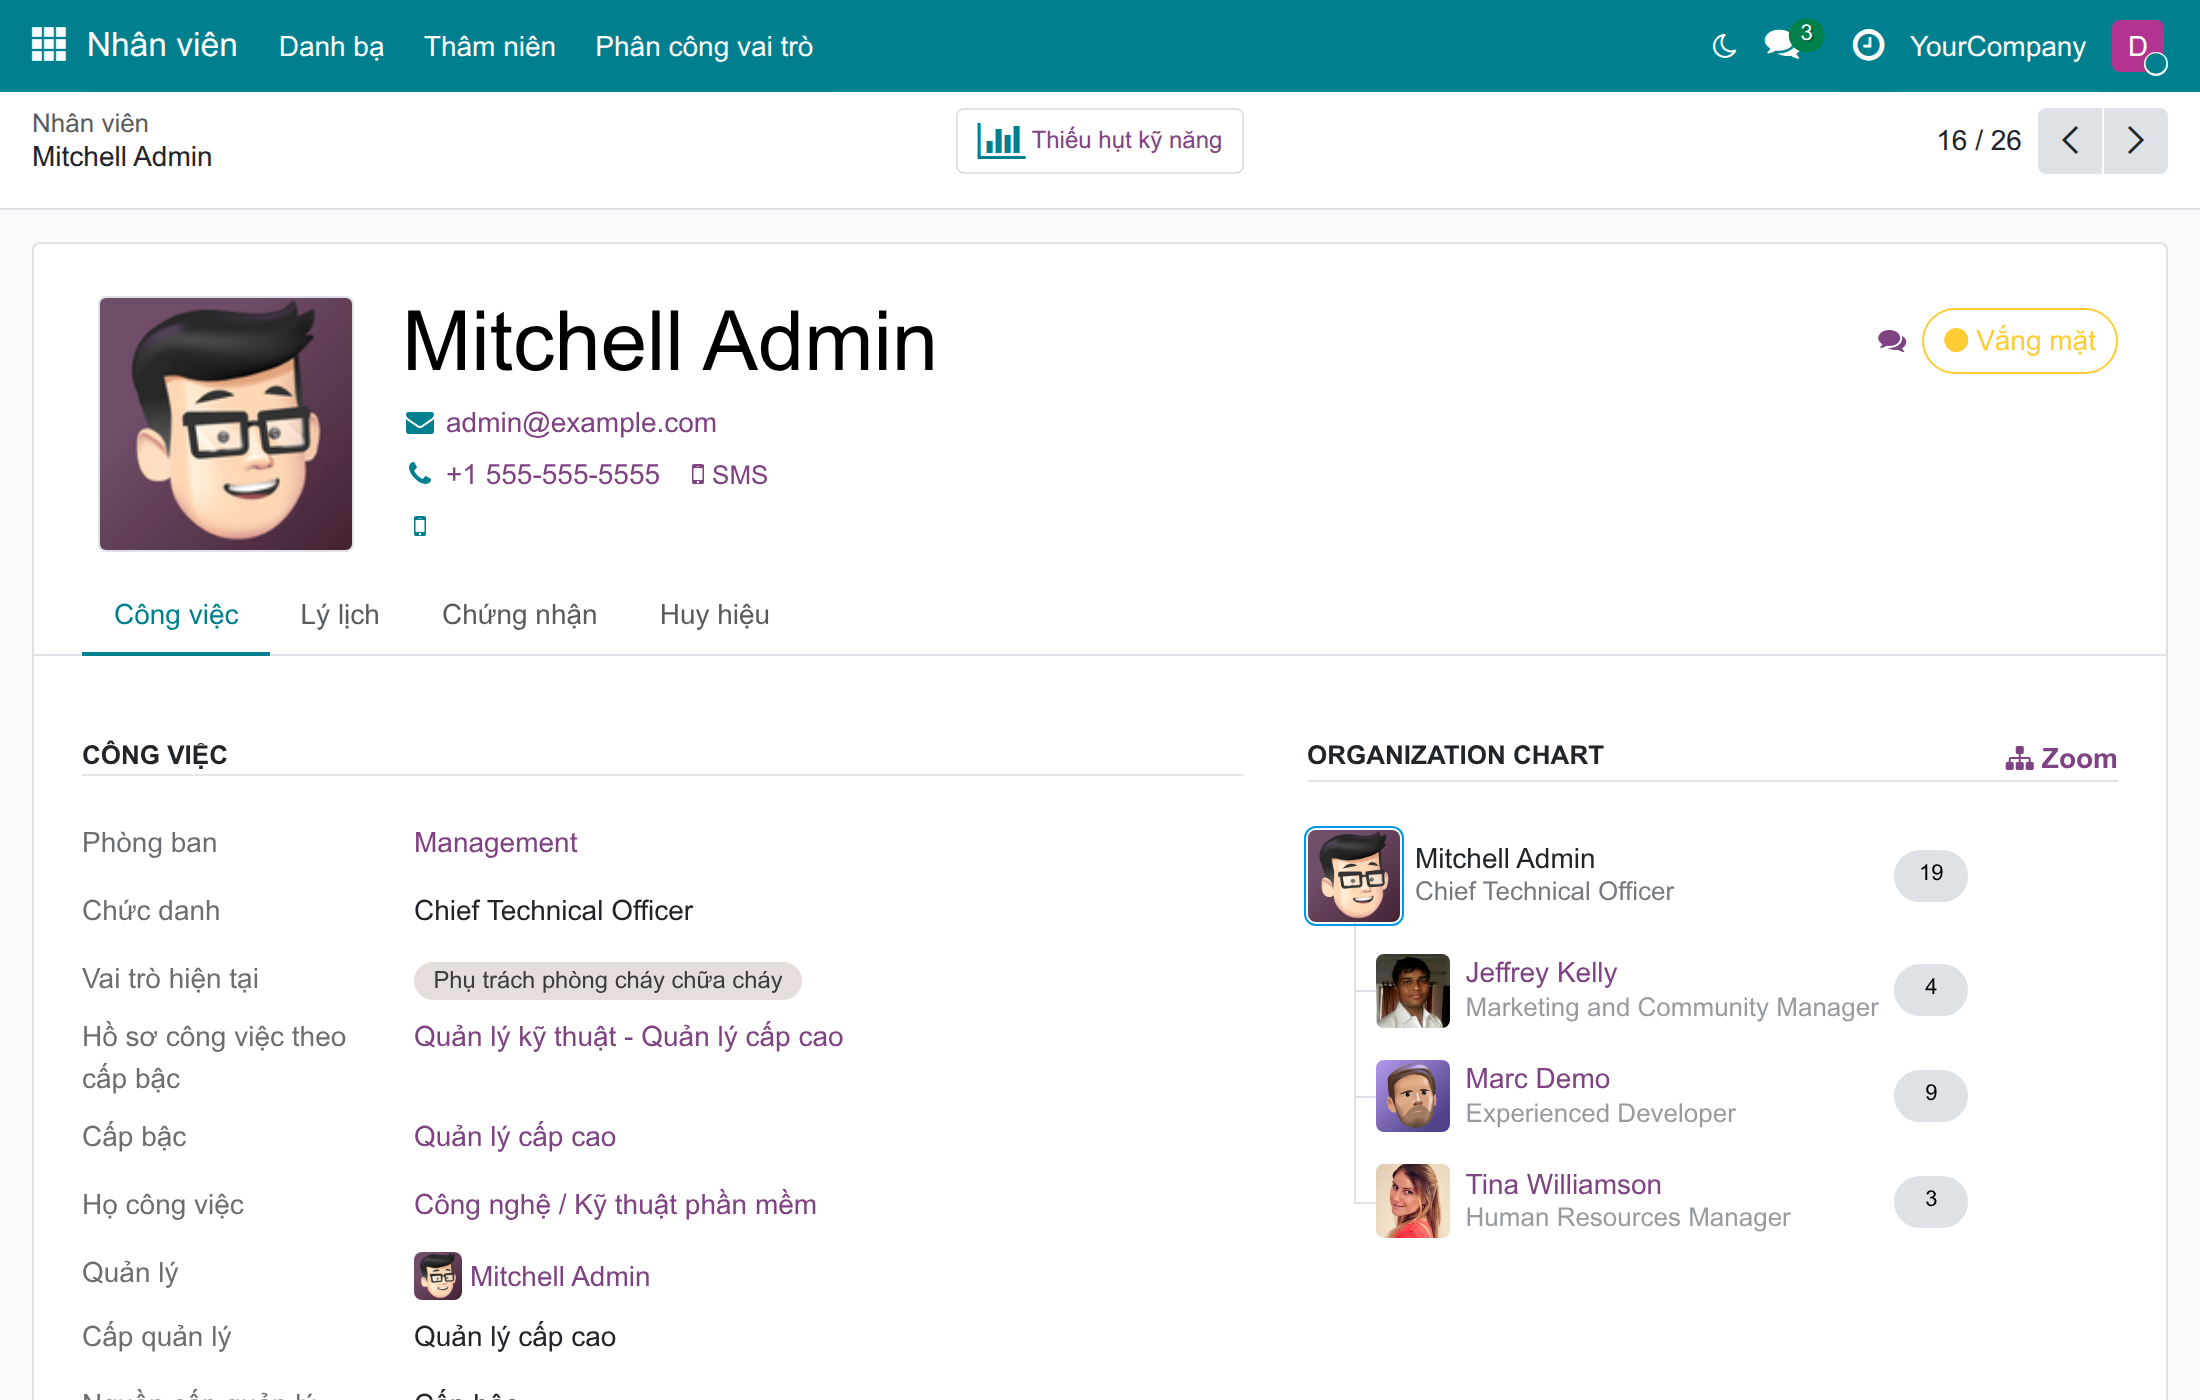Click Mitchell Admin's profile photo
This screenshot has width=2200, height=1400.
[226, 423]
